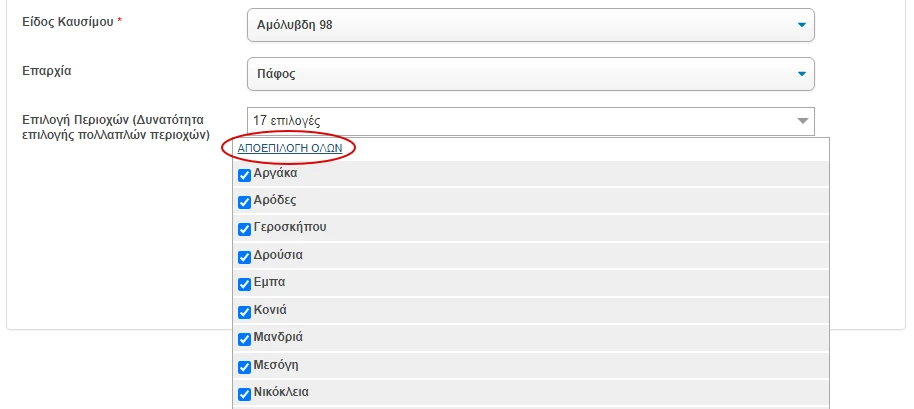This screenshot has width=914, height=409.
Task: Deselect the Μανδριά checkbox
Action: pyautogui.click(x=245, y=339)
